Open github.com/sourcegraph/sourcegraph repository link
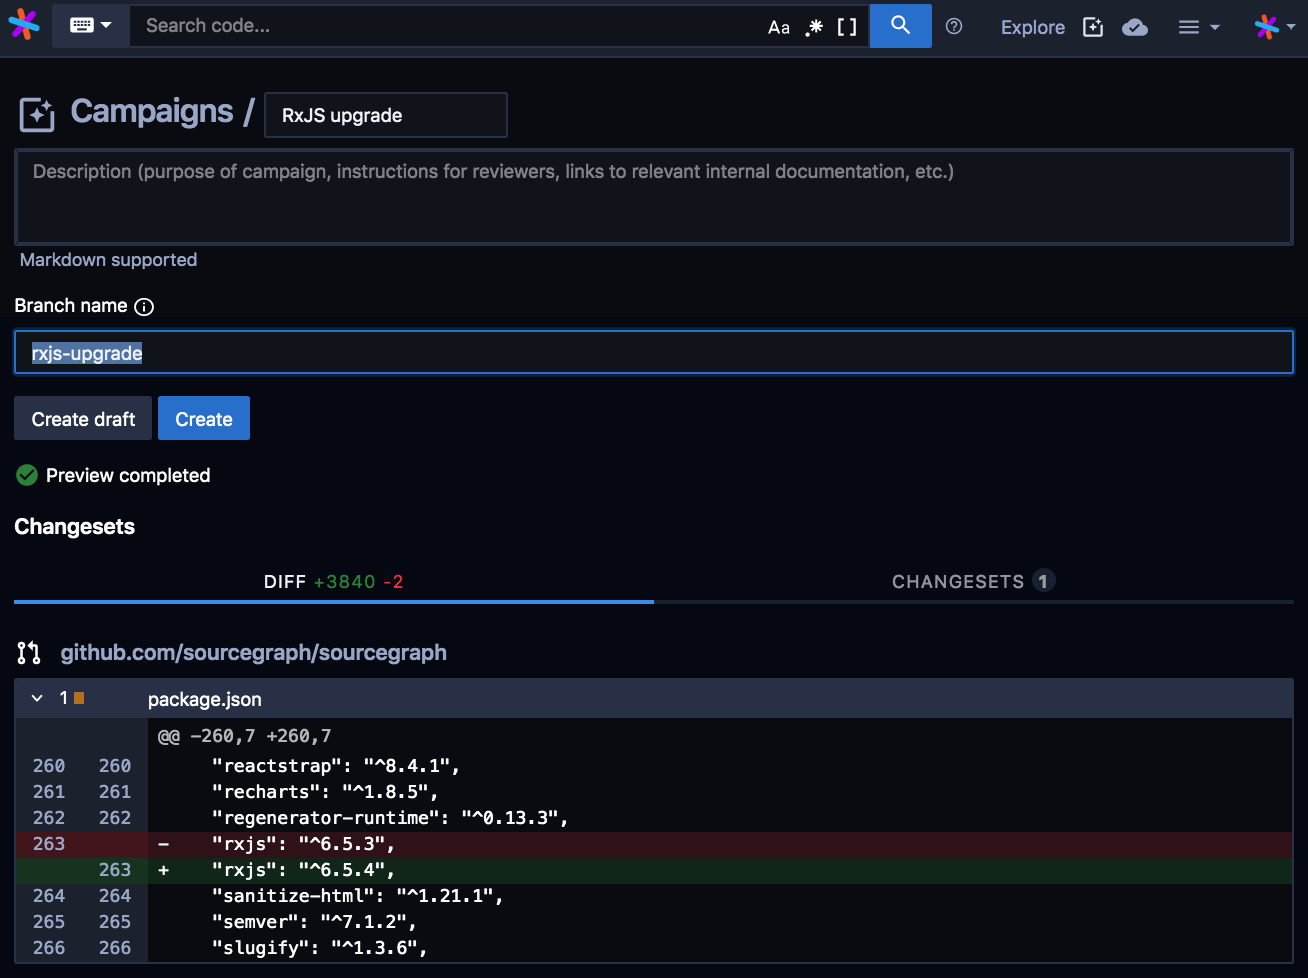This screenshot has width=1308, height=978. pos(254,653)
